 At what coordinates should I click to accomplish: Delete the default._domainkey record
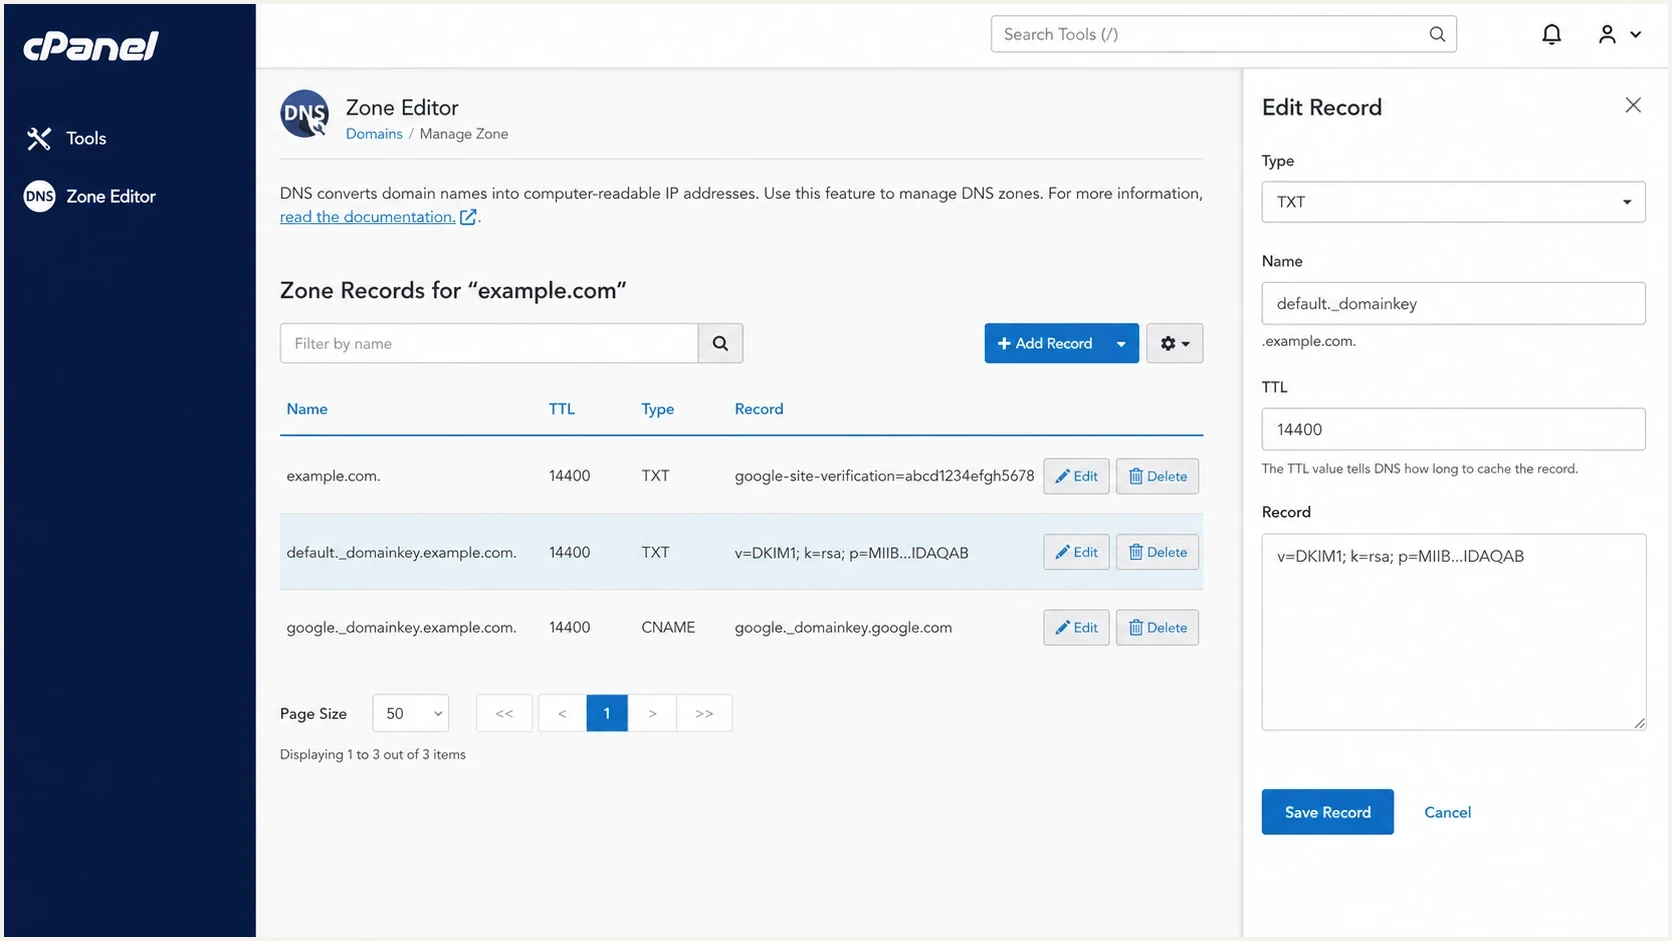click(1157, 552)
